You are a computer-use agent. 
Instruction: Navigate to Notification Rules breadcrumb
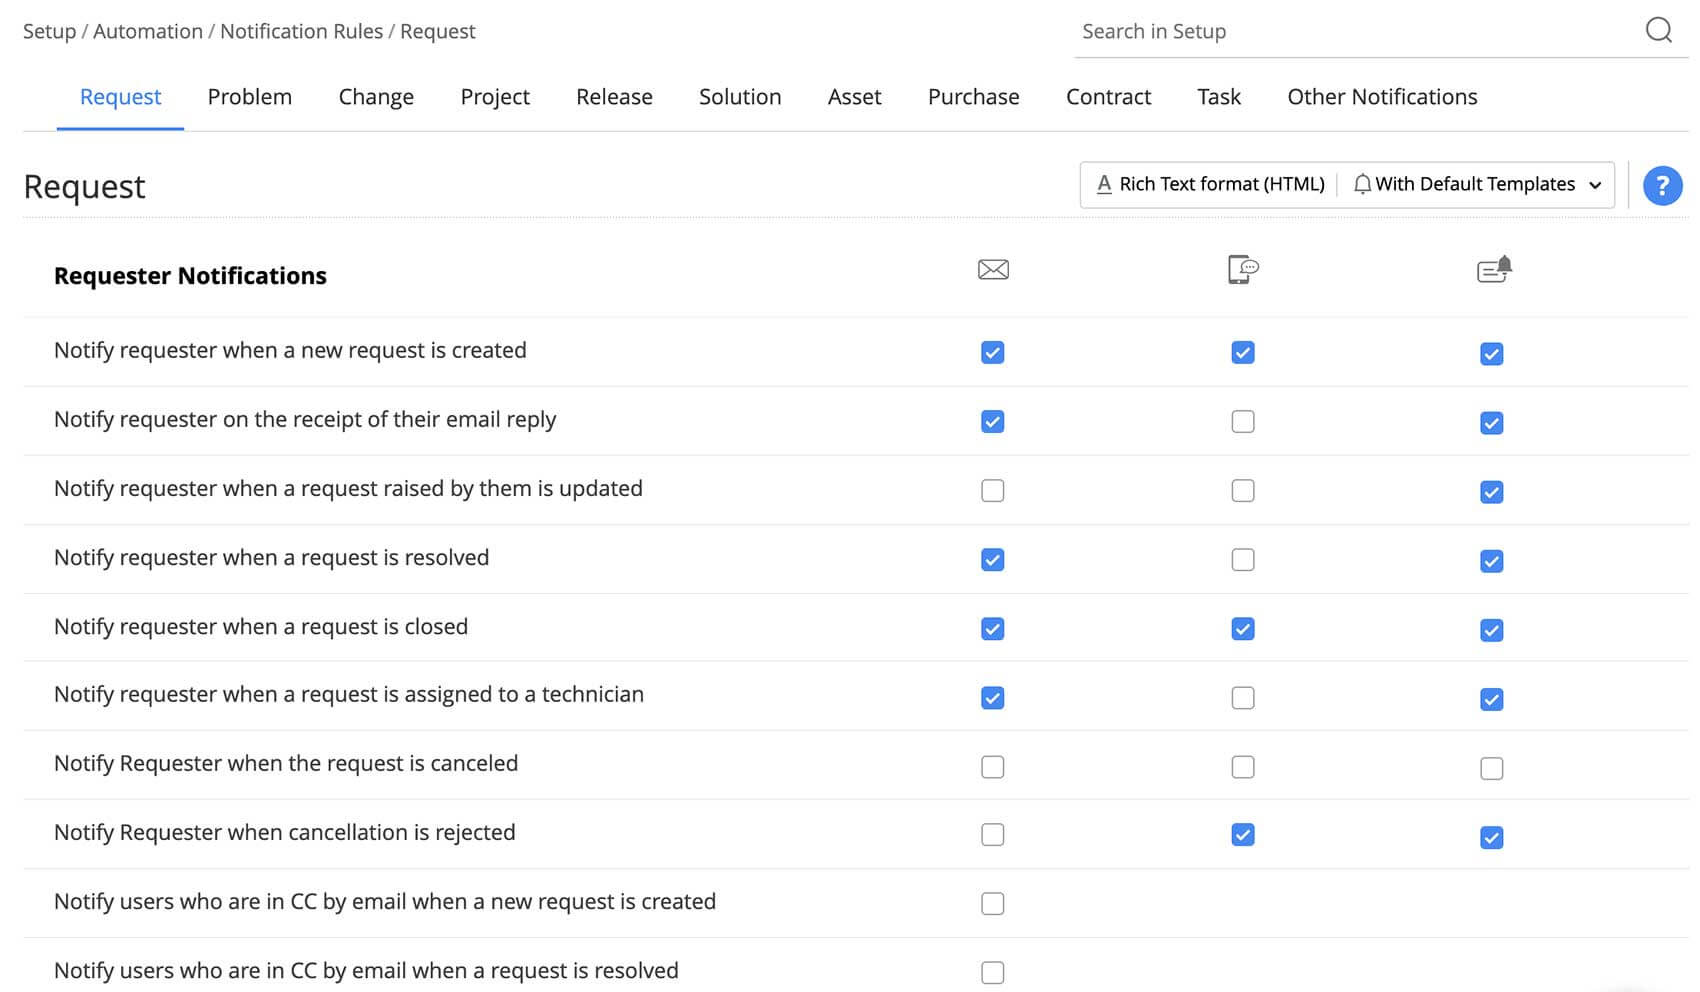pos(301,32)
